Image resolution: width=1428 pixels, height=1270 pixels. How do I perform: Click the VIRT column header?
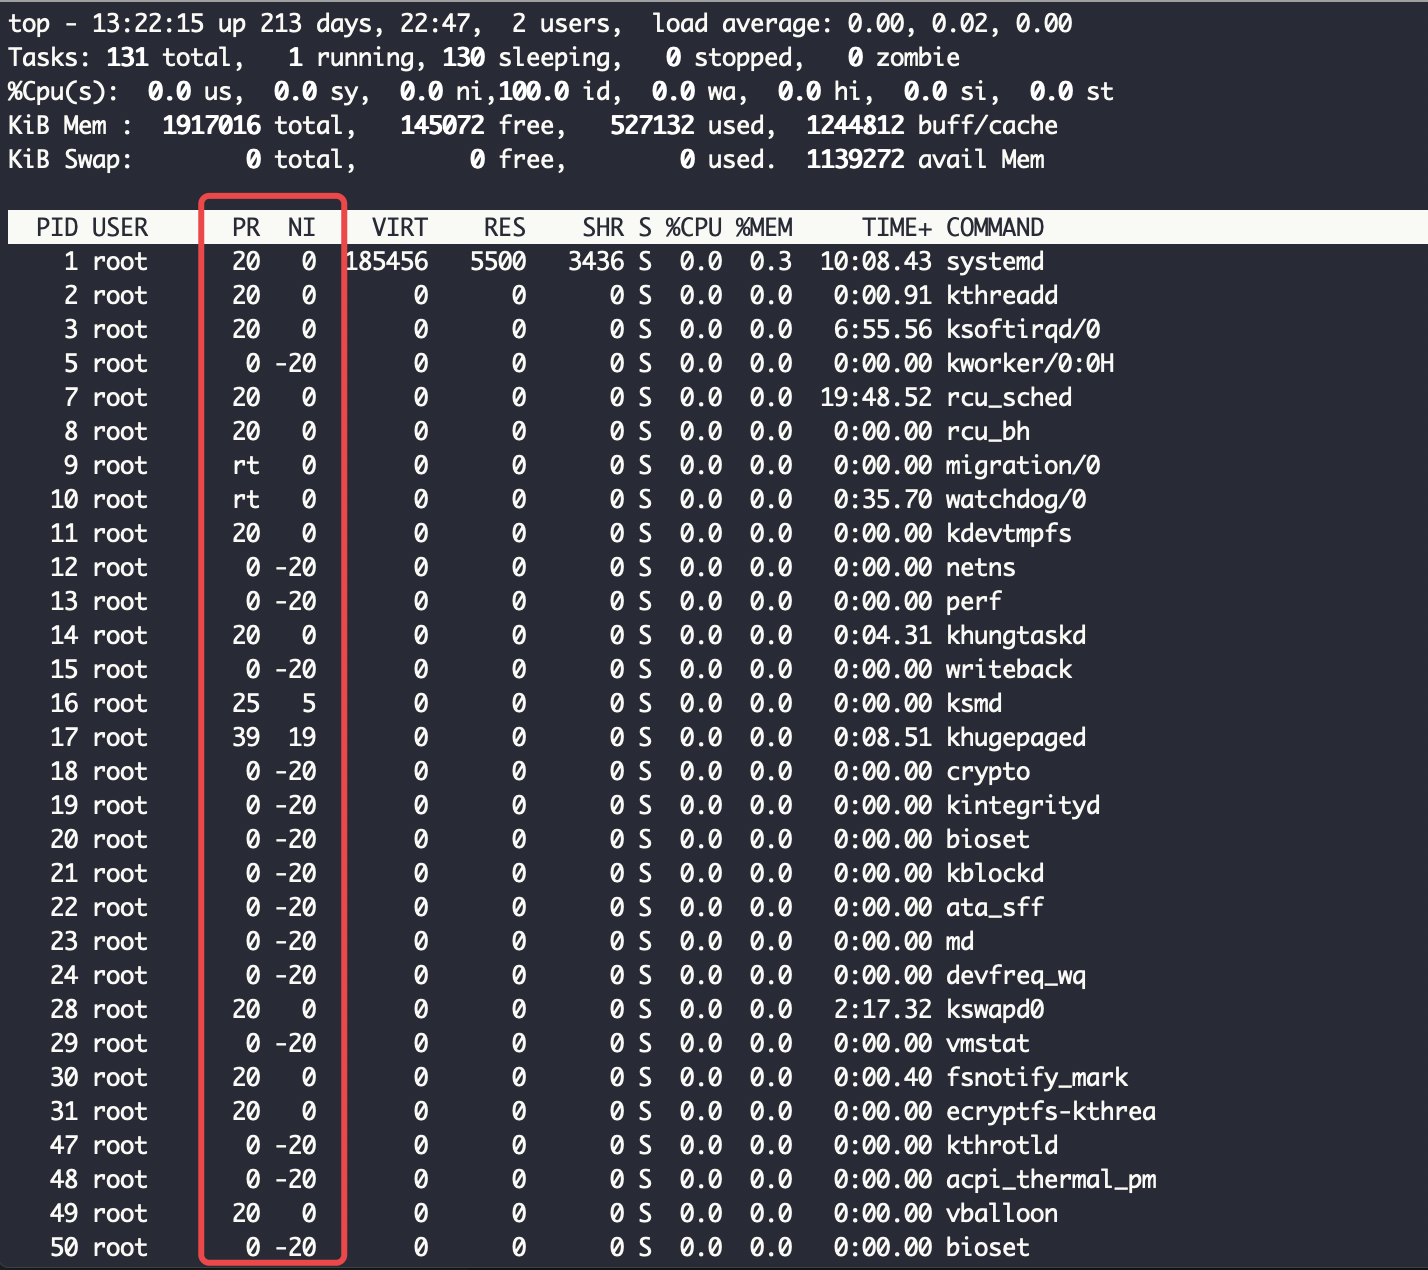click(399, 228)
